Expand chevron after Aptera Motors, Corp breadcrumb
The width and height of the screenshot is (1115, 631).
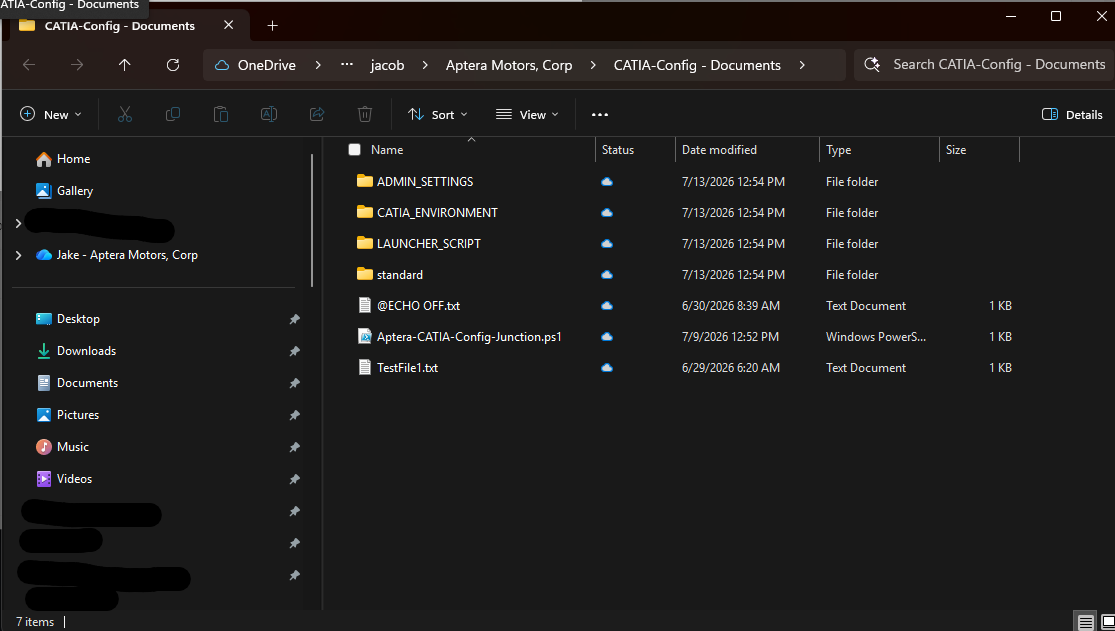593,65
